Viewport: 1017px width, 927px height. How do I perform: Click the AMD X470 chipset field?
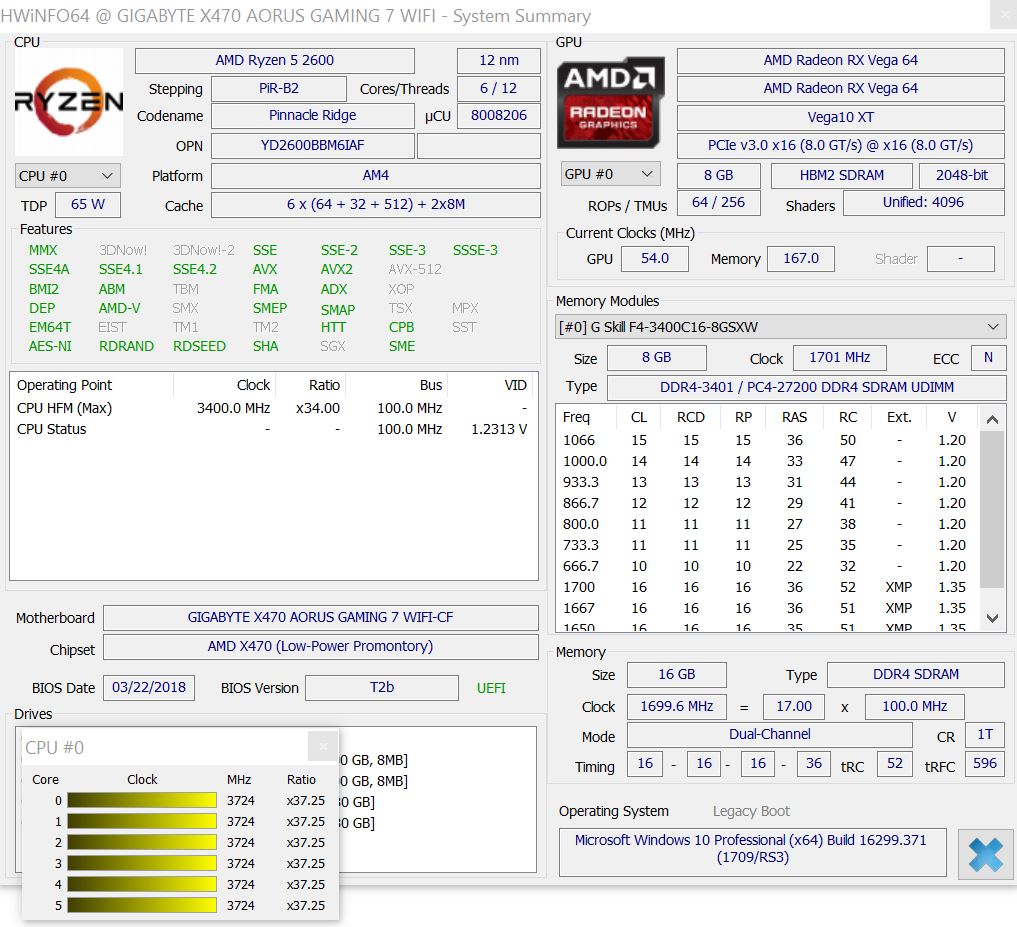[x=320, y=647]
